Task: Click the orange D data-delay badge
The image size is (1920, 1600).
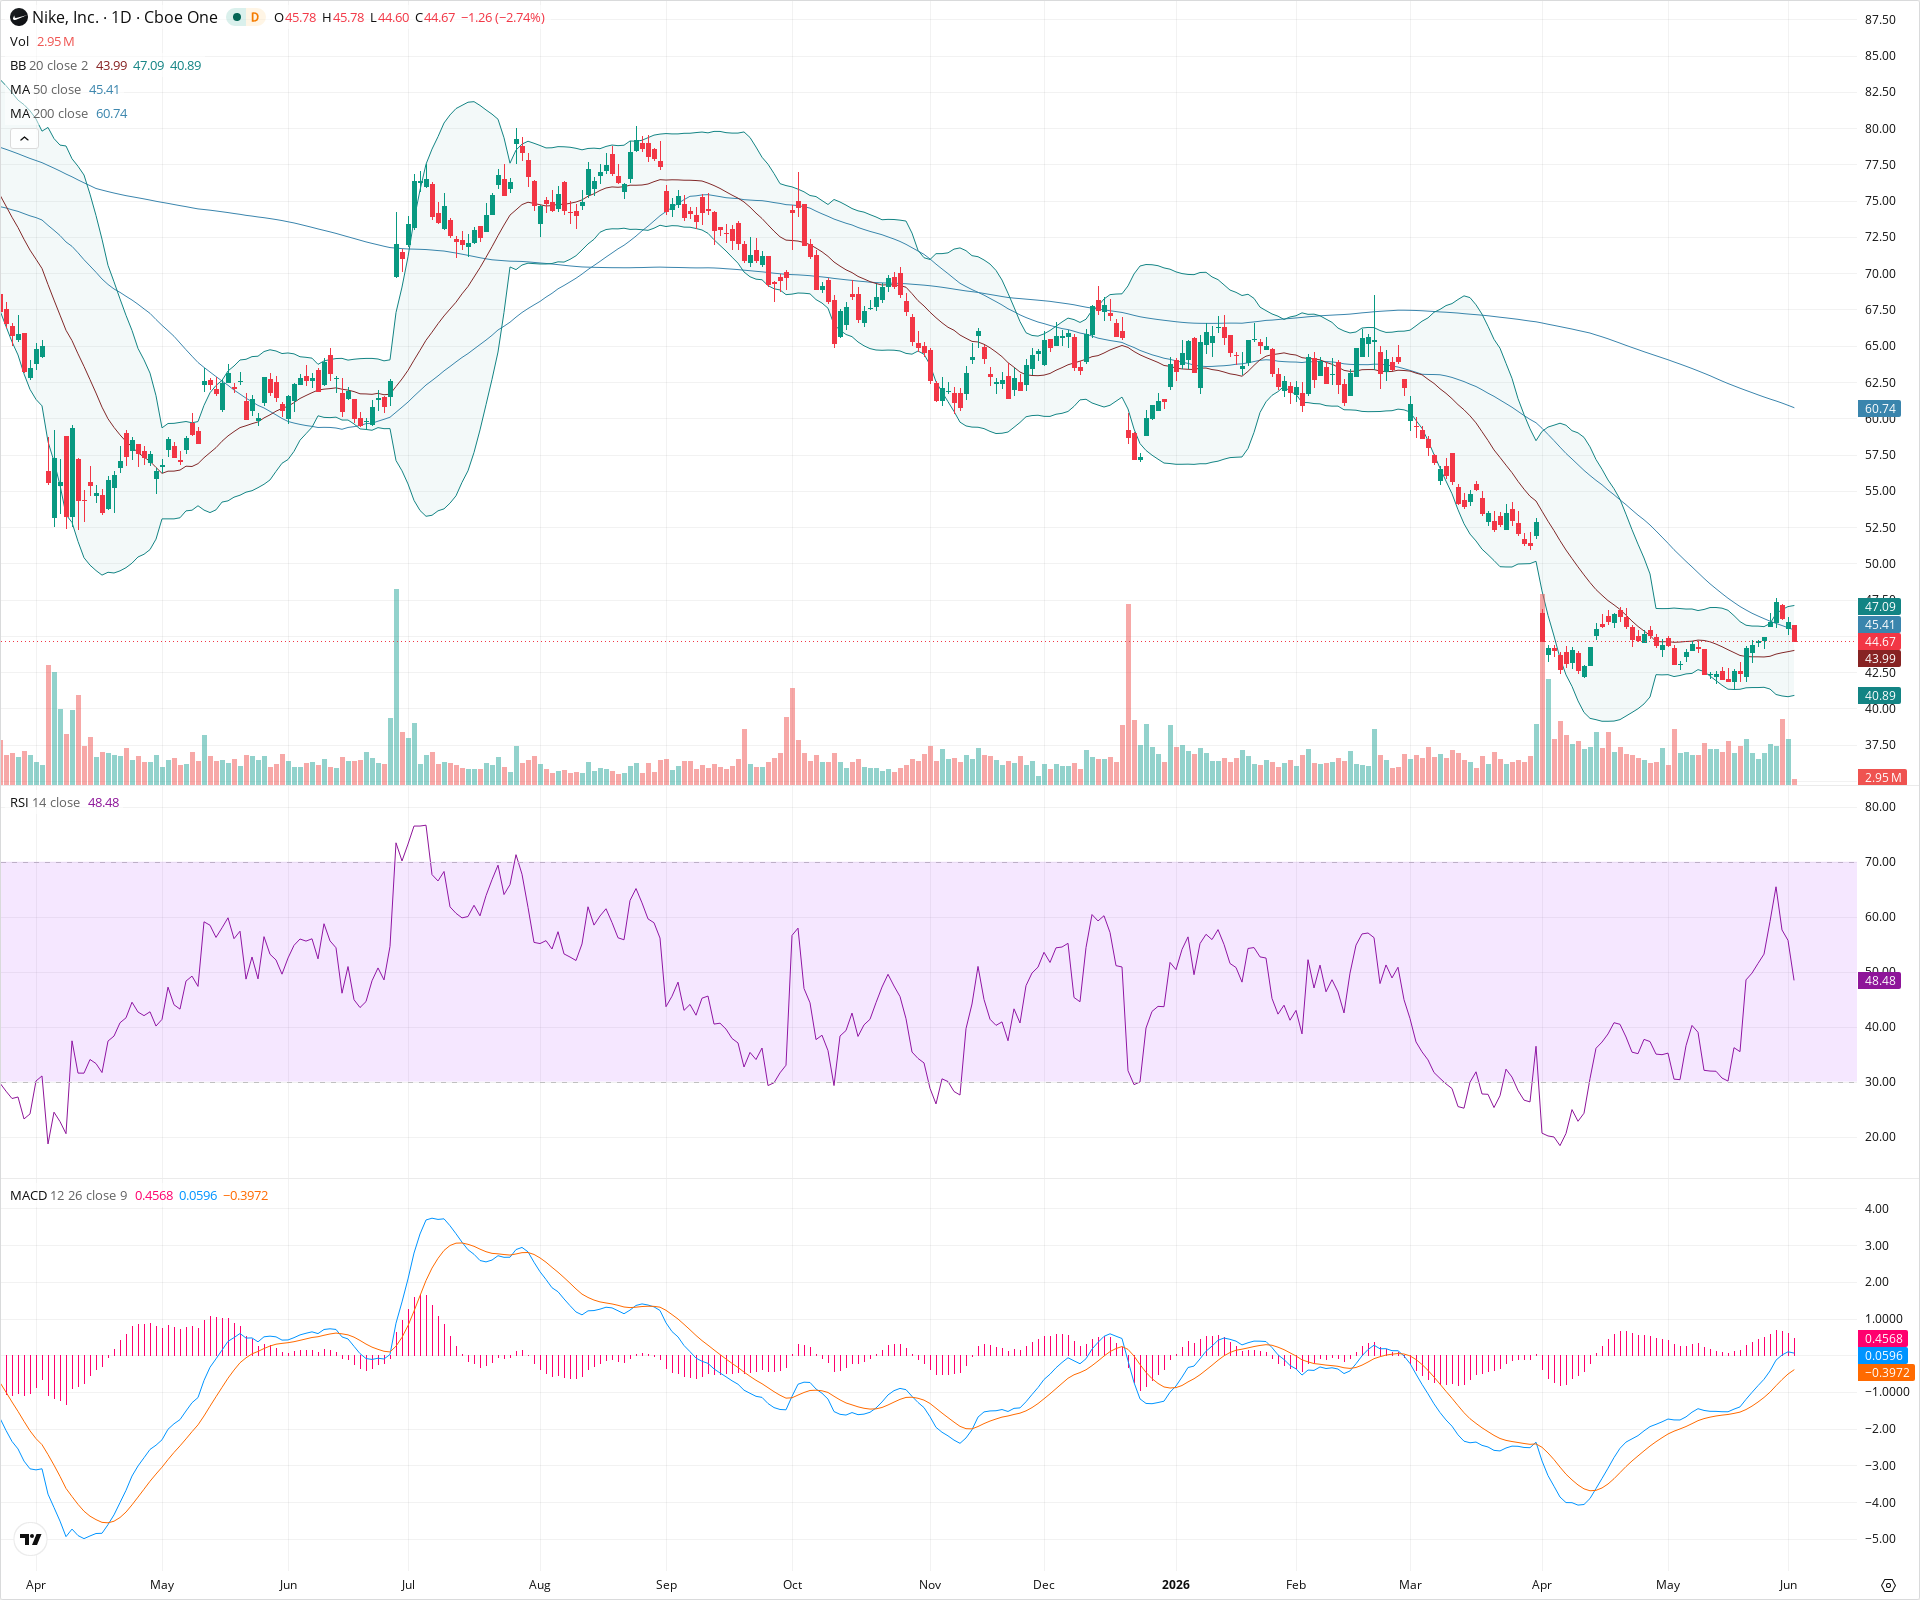Action: pyautogui.click(x=255, y=17)
